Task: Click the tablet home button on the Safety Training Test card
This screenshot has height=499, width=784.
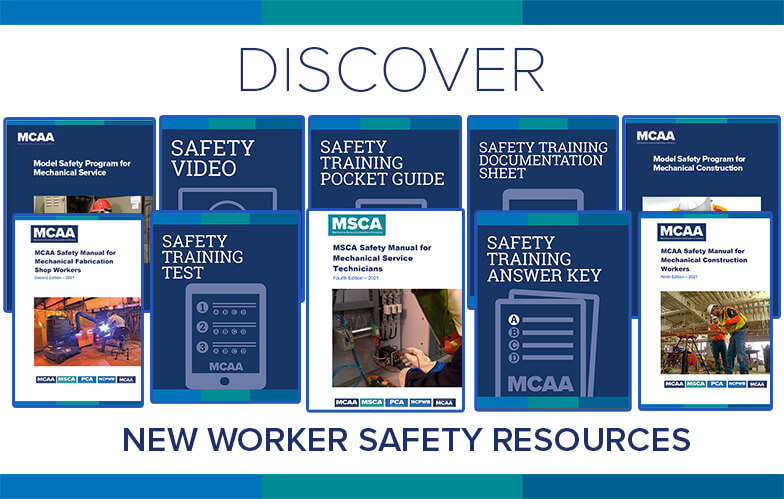Action: tap(225, 382)
